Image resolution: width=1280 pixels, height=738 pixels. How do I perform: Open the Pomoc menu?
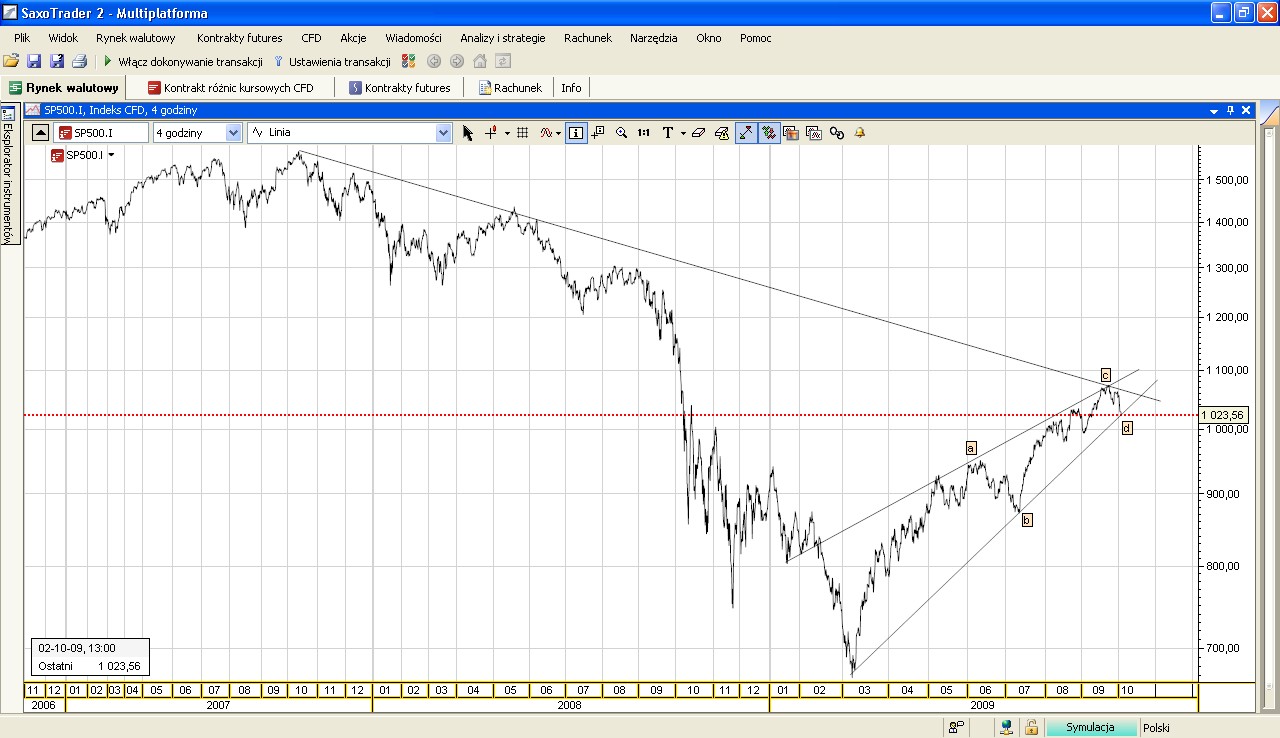click(756, 38)
